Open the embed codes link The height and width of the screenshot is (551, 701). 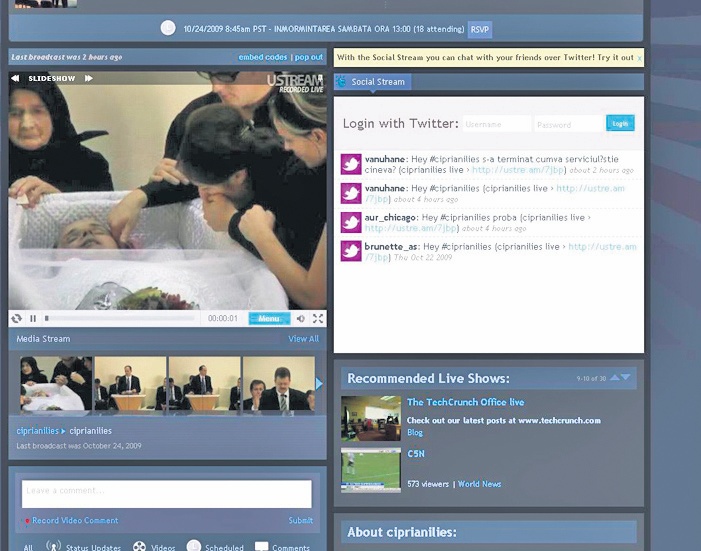click(264, 58)
